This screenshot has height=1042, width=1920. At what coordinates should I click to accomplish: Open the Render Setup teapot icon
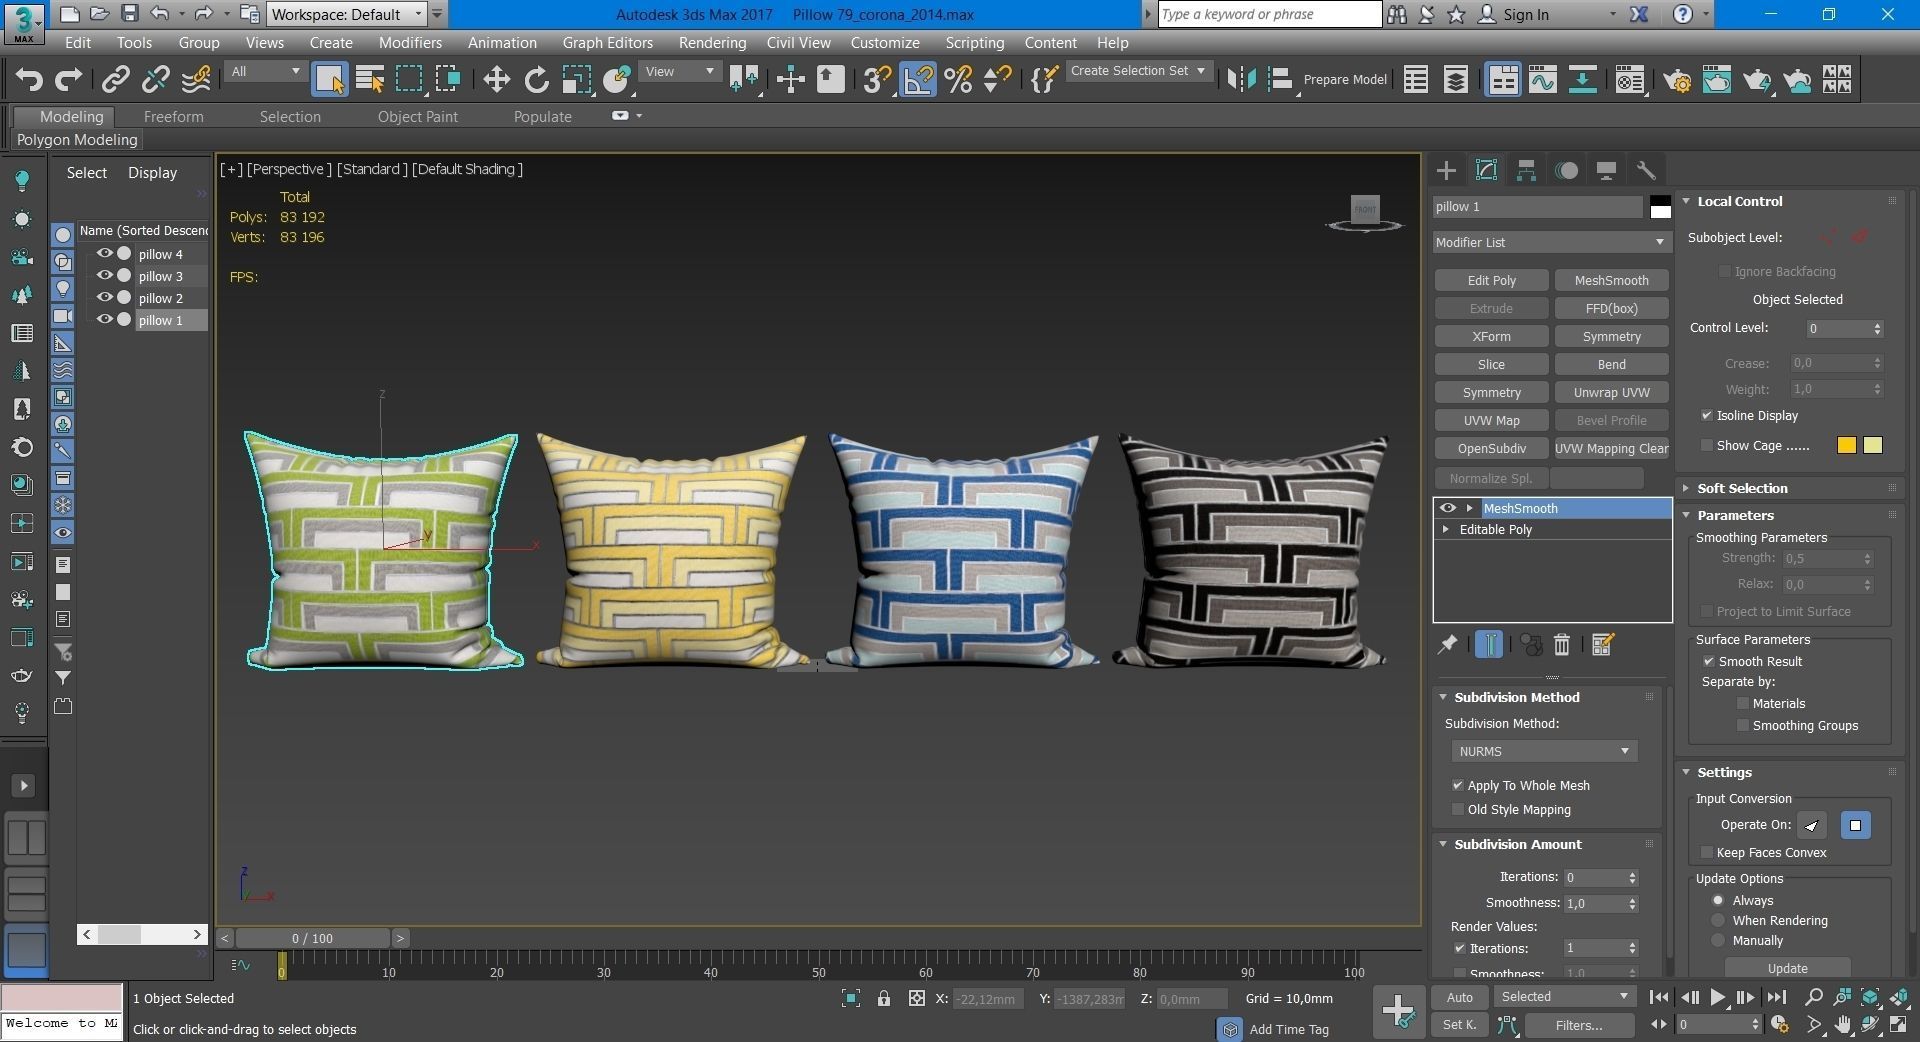click(1678, 80)
